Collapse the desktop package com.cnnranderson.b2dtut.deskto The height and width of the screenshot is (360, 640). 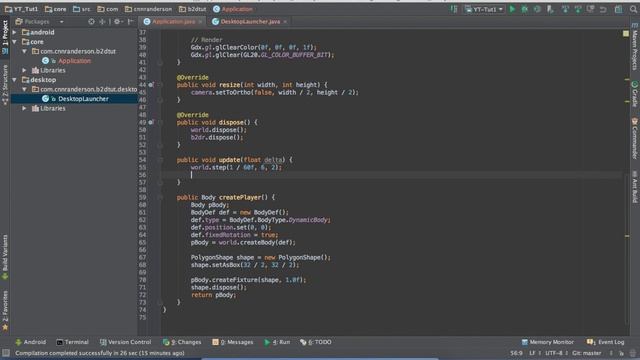[x=24, y=89]
